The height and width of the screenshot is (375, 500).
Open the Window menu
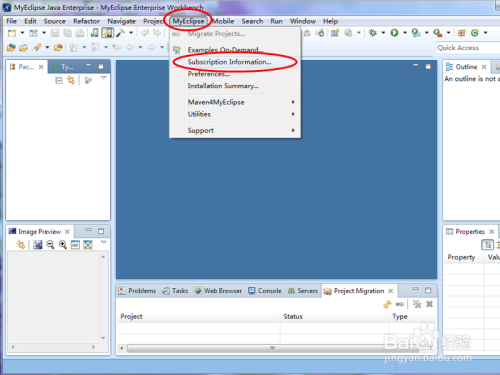tap(303, 21)
